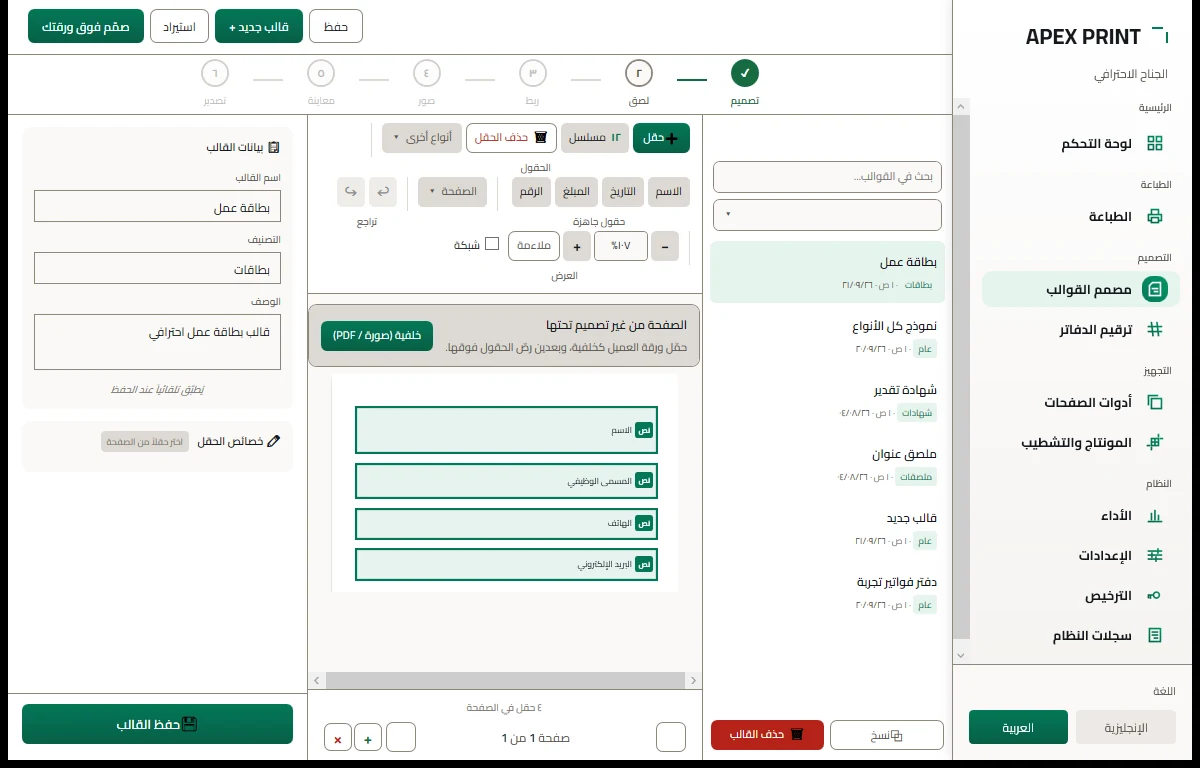Click the top حفظ button
This screenshot has height=768, width=1200.
336,26
